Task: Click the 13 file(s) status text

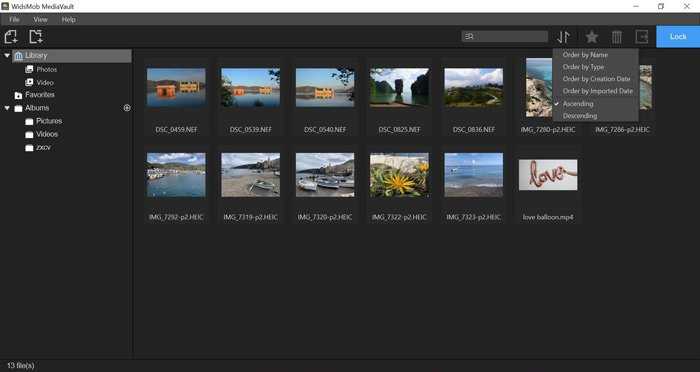Action: (21, 365)
